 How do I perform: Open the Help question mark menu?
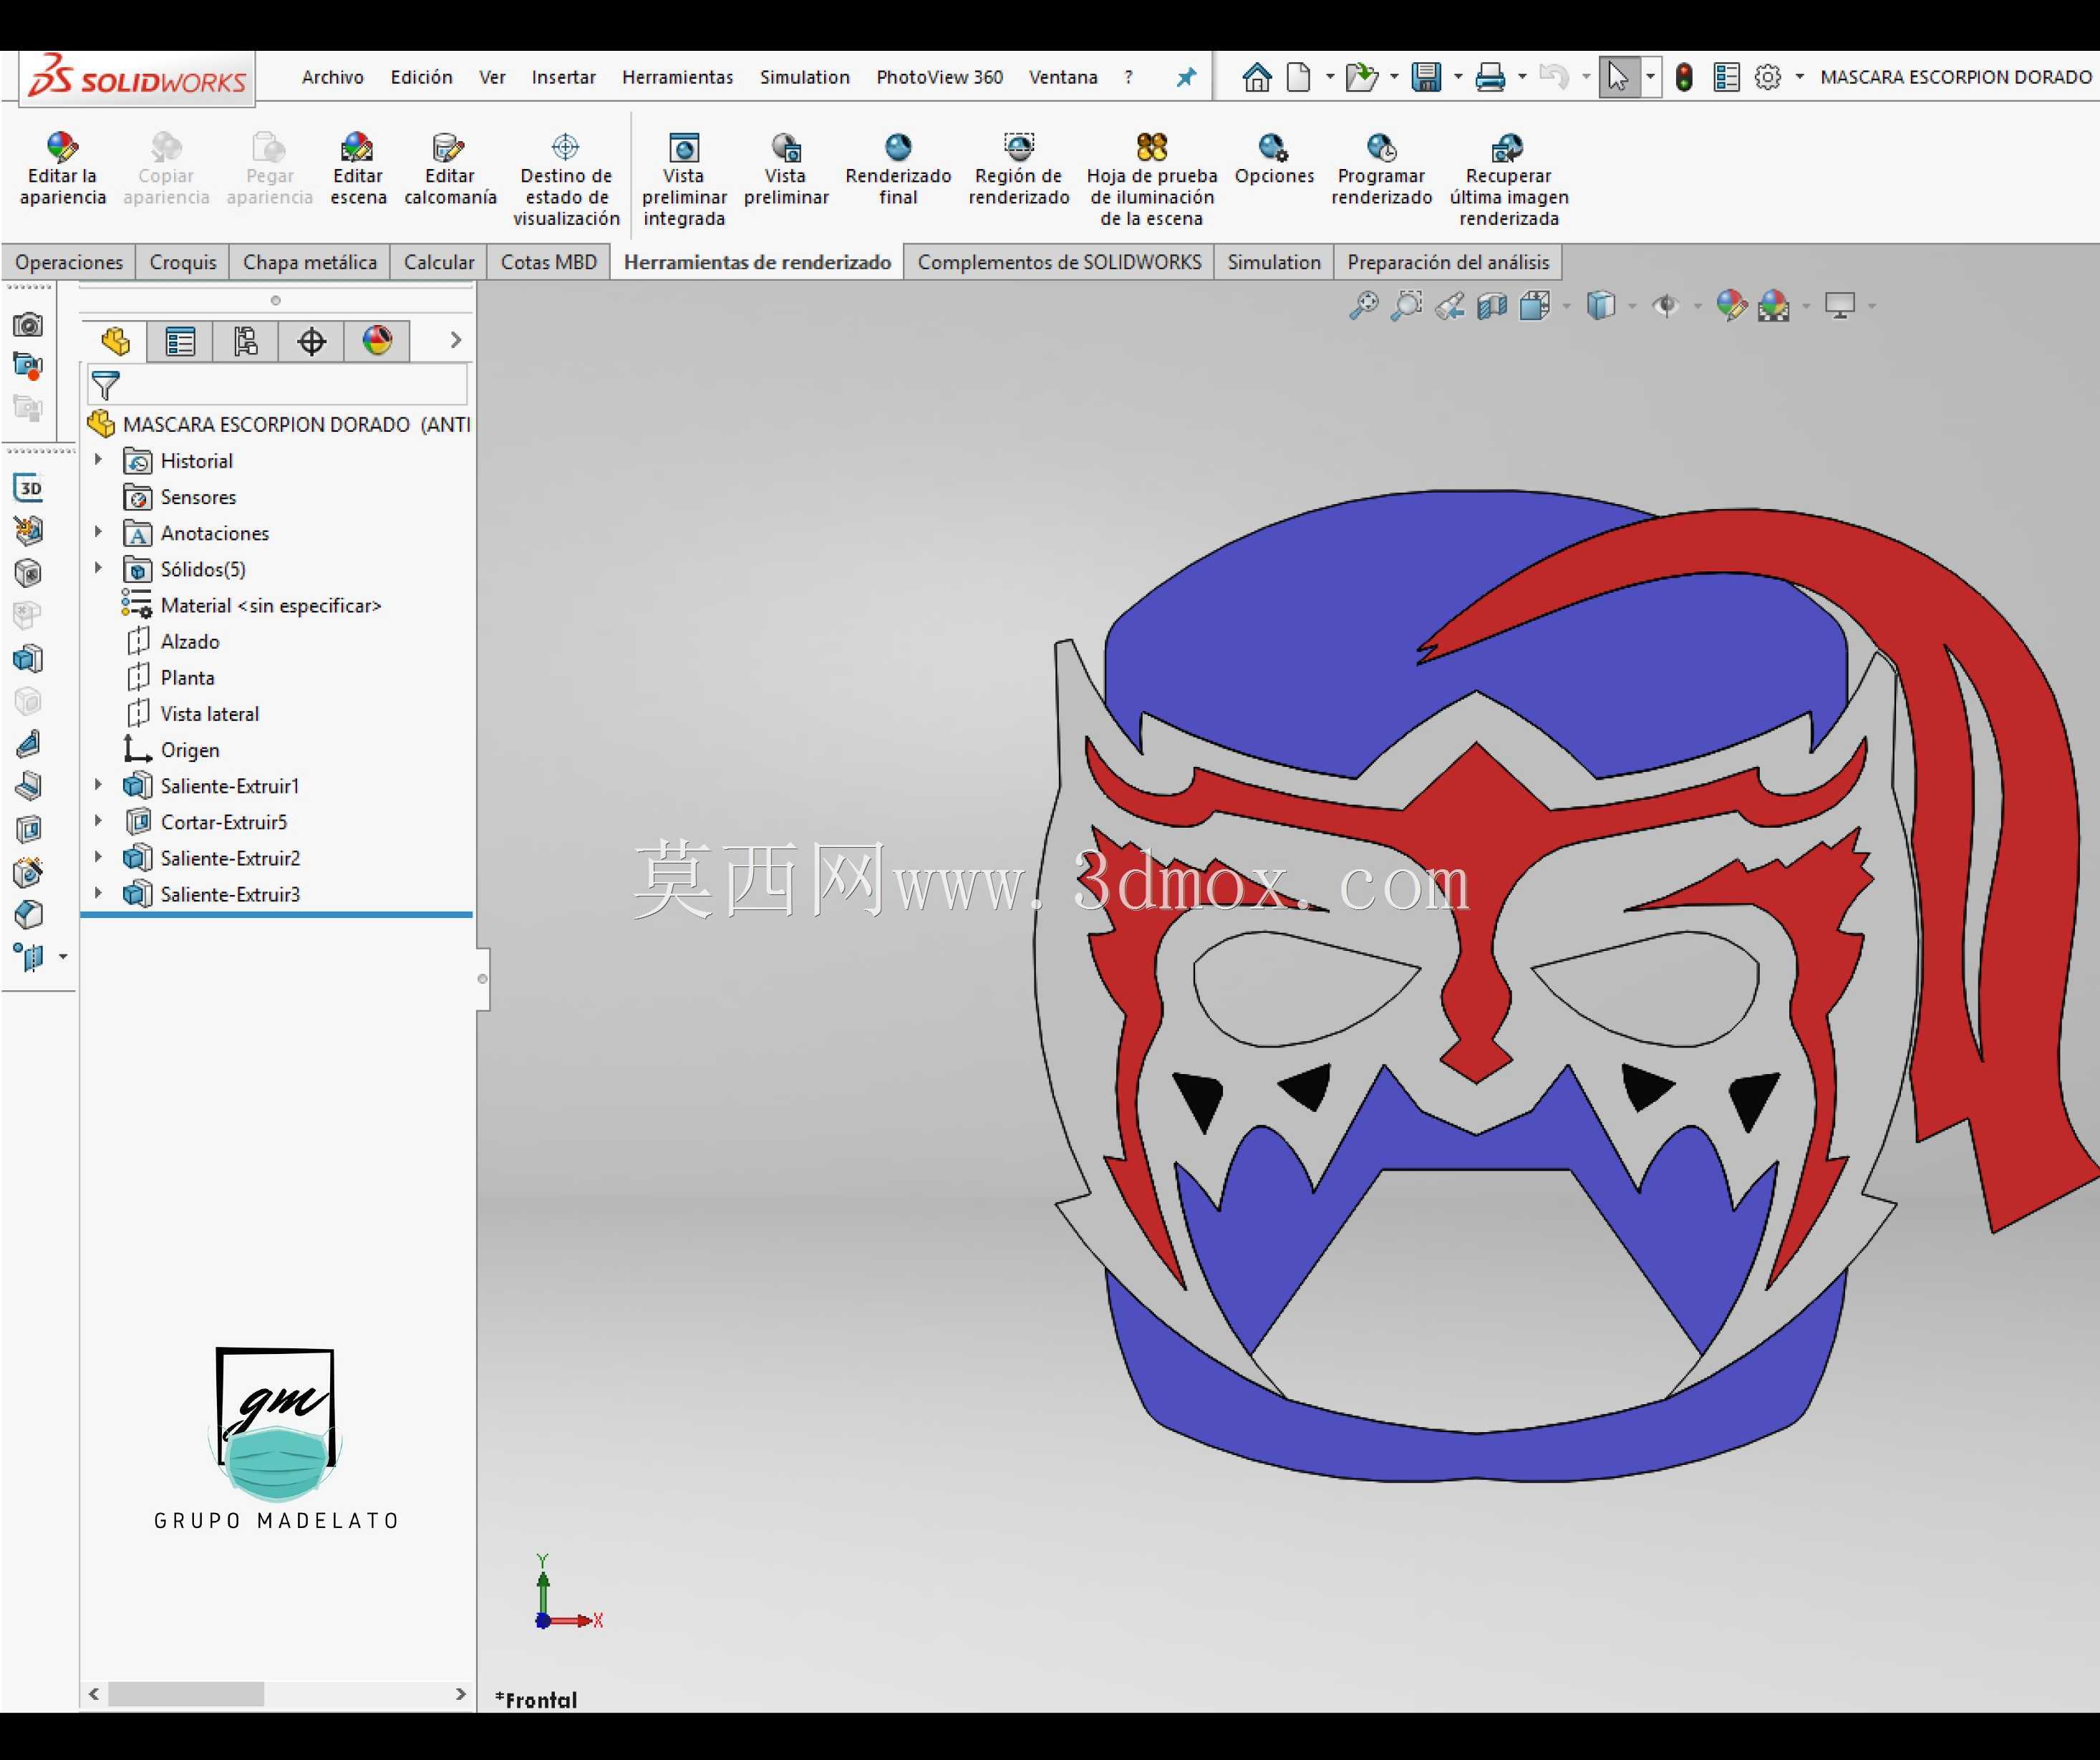pos(1129,77)
